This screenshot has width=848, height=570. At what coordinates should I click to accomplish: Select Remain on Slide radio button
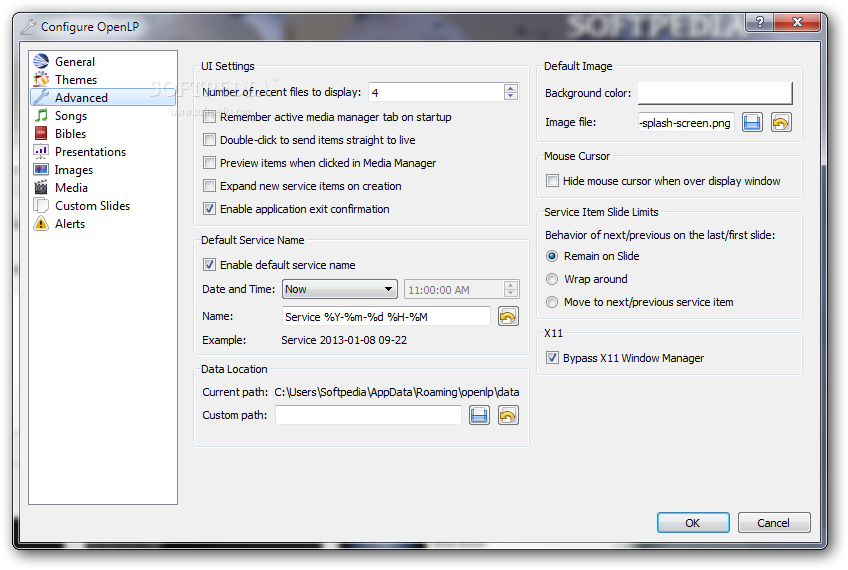pyautogui.click(x=552, y=256)
